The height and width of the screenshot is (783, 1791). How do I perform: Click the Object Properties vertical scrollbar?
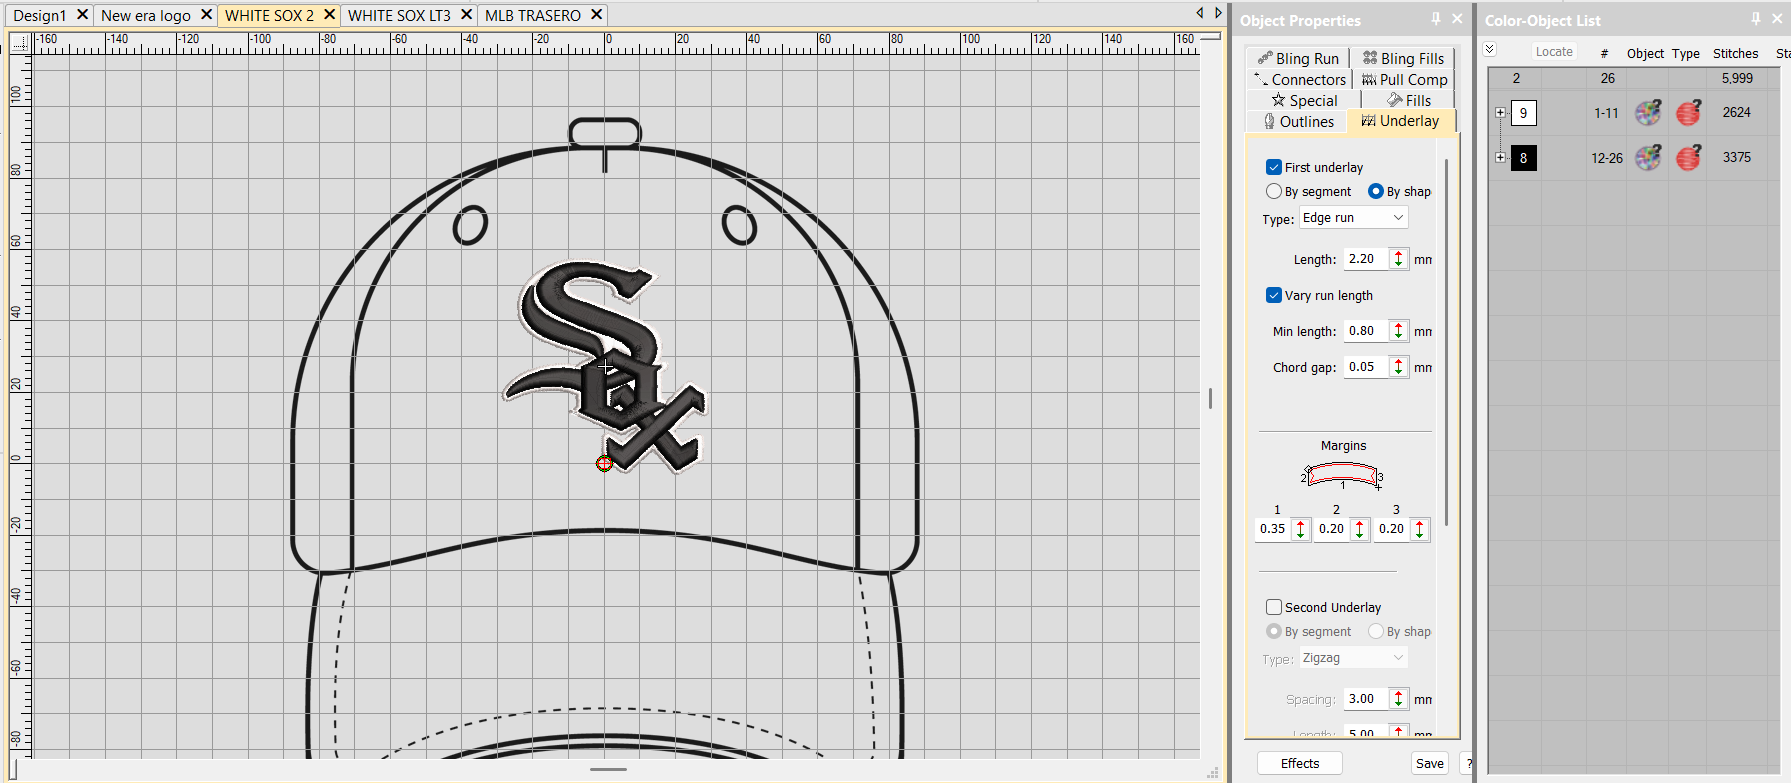[x=1446, y=340]
